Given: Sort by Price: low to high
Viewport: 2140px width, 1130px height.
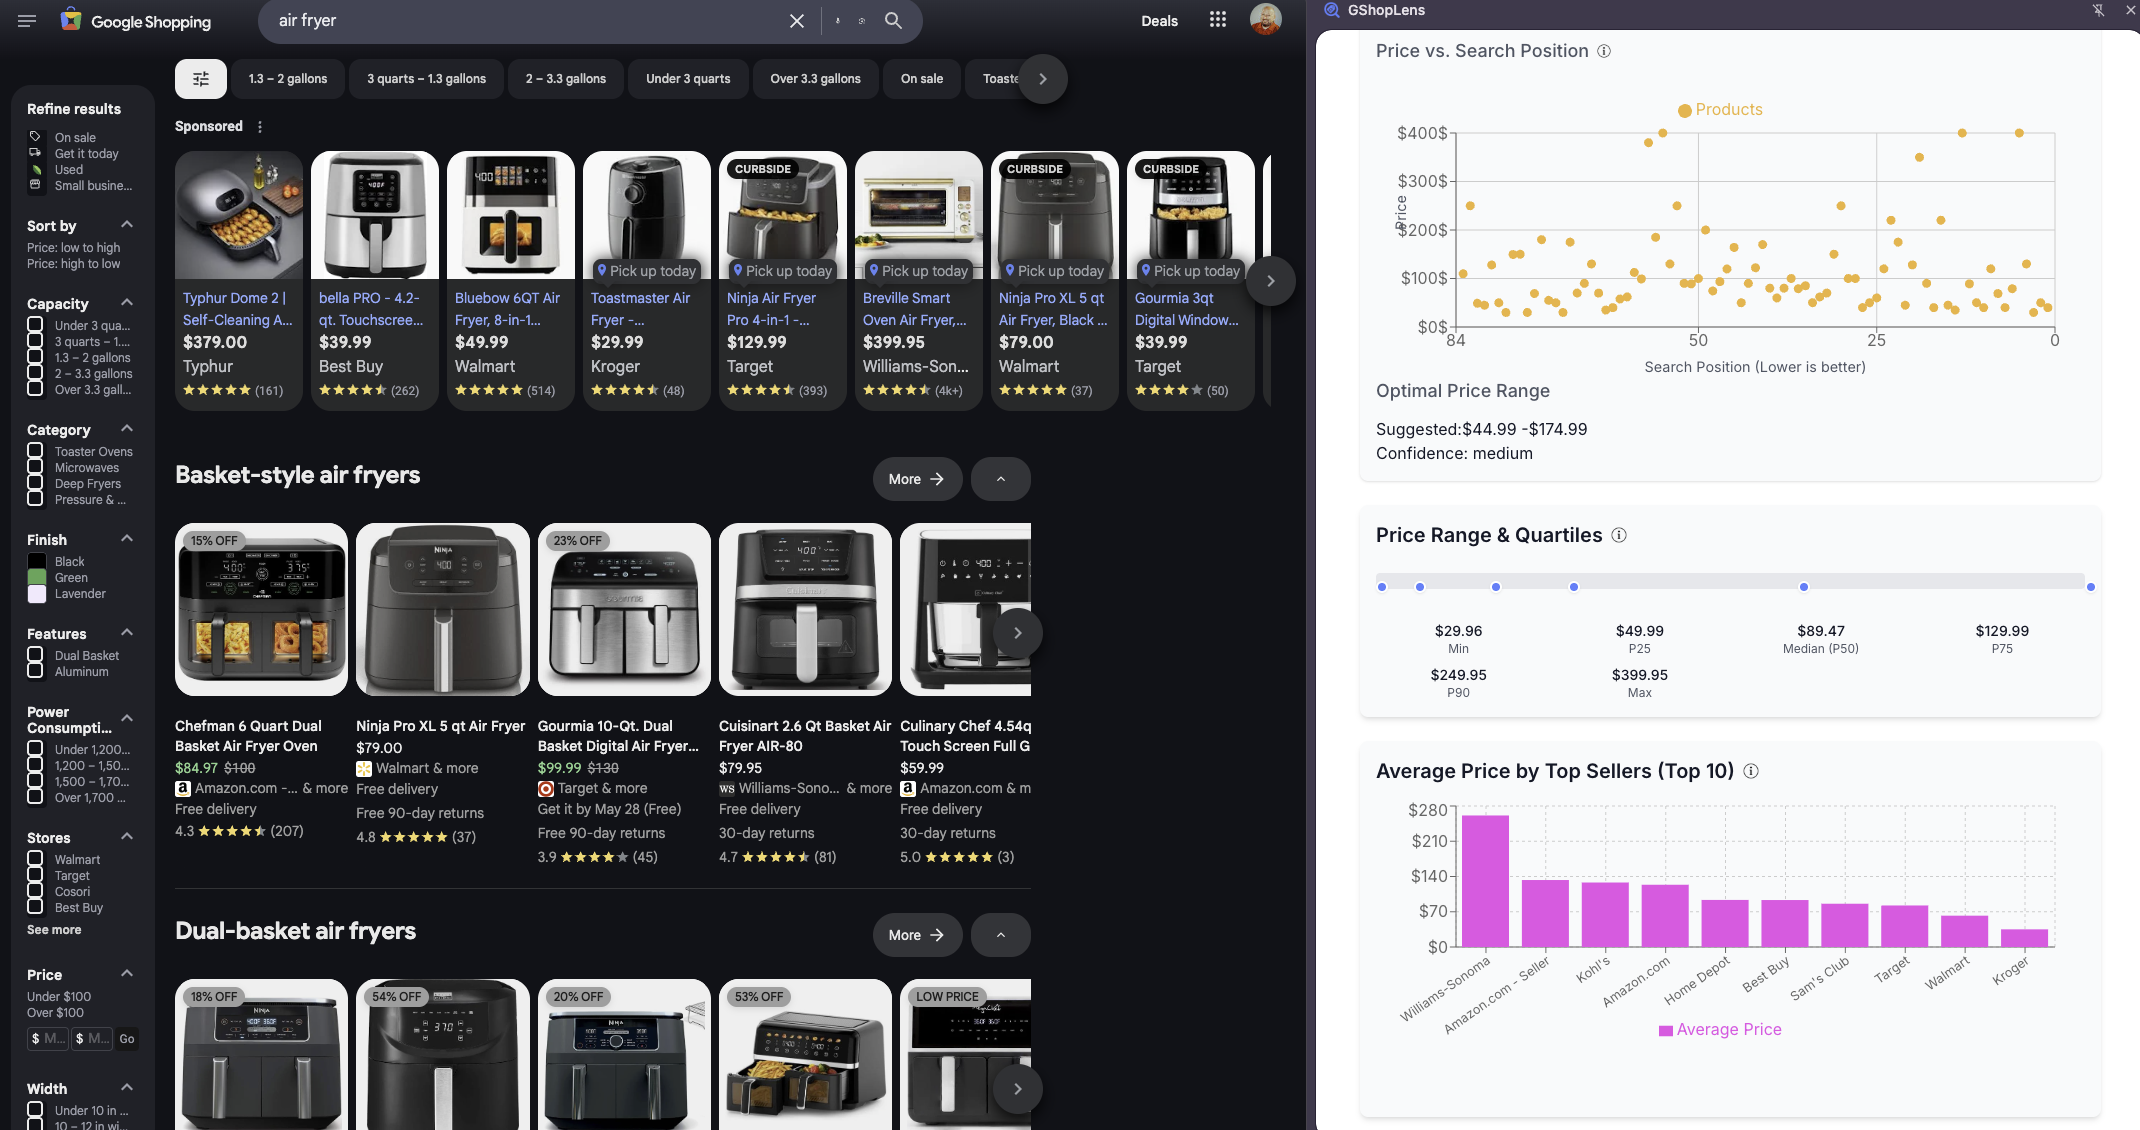Looking at the screenshot, I should click(73, 248).
